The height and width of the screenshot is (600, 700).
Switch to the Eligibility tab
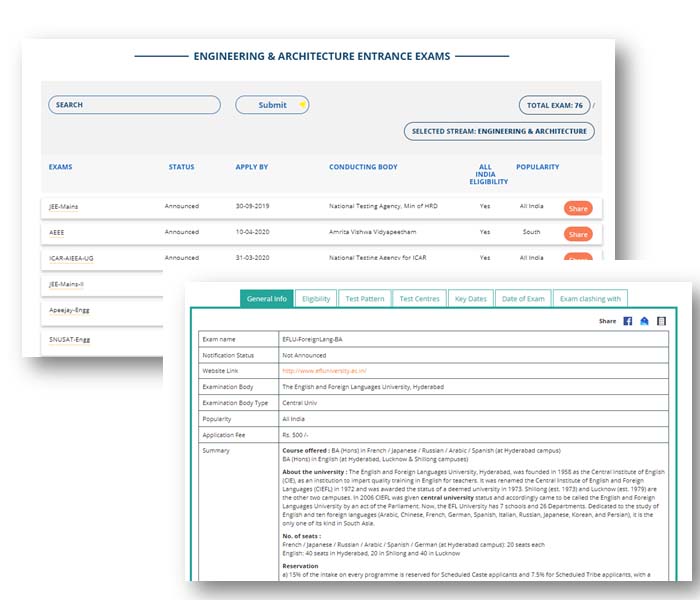point(316,298)
